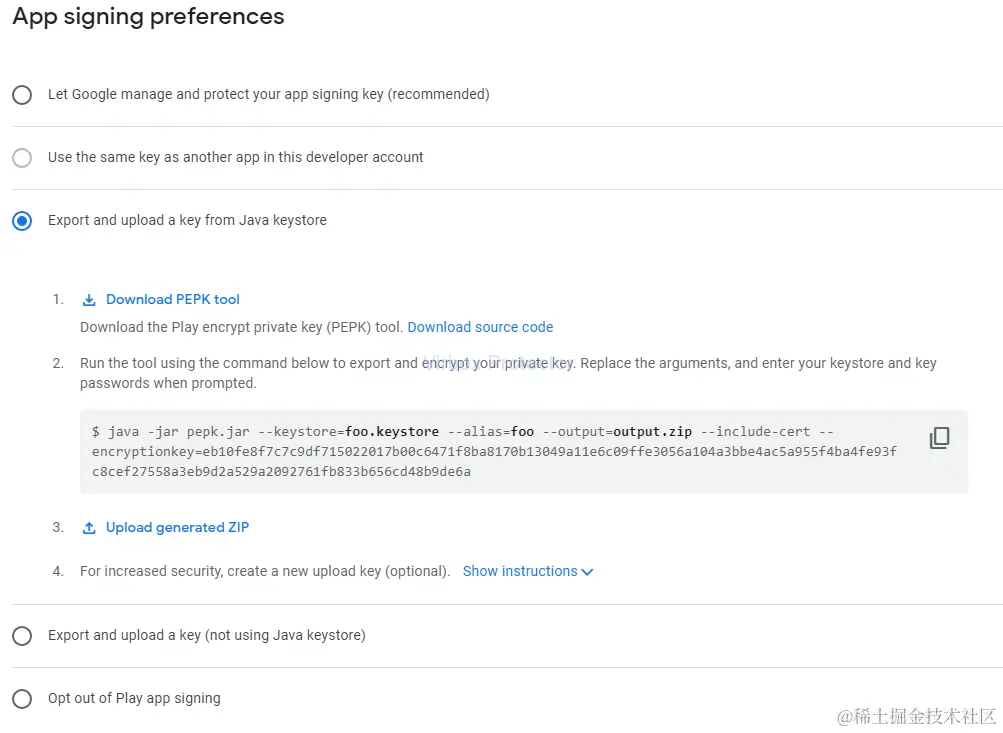Click the 'For increased security' step text
The image size is (1003, 733).
pyautogui.click(x=264, y=571)
